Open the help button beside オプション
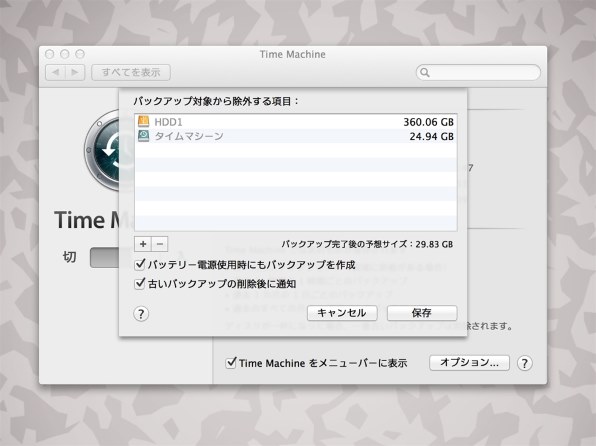 [x=525, y=363]
